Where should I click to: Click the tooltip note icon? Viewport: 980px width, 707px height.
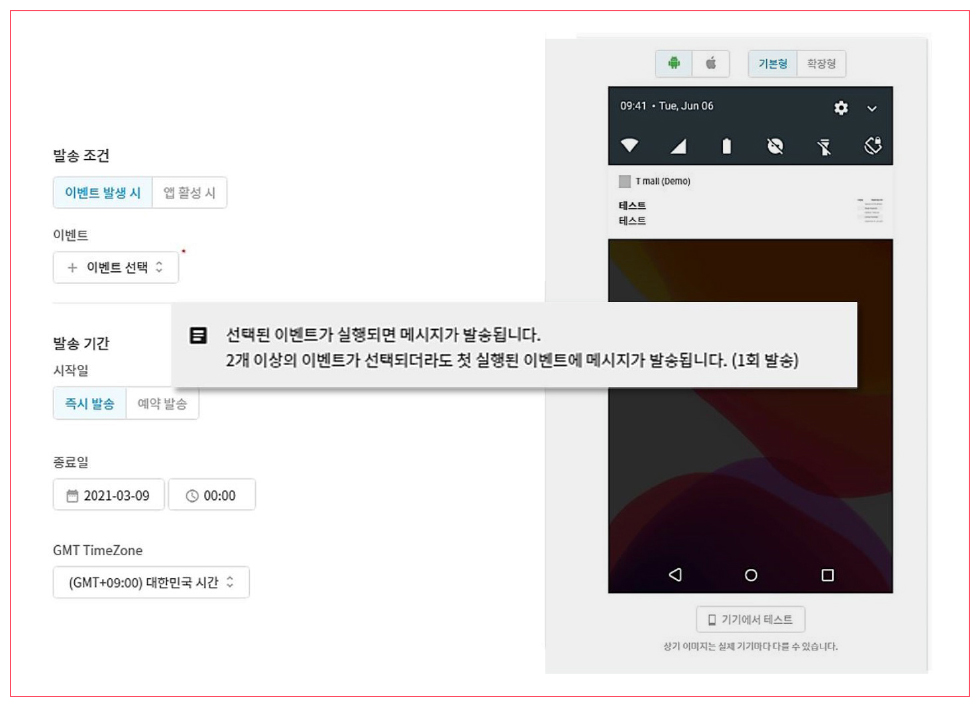198,336
